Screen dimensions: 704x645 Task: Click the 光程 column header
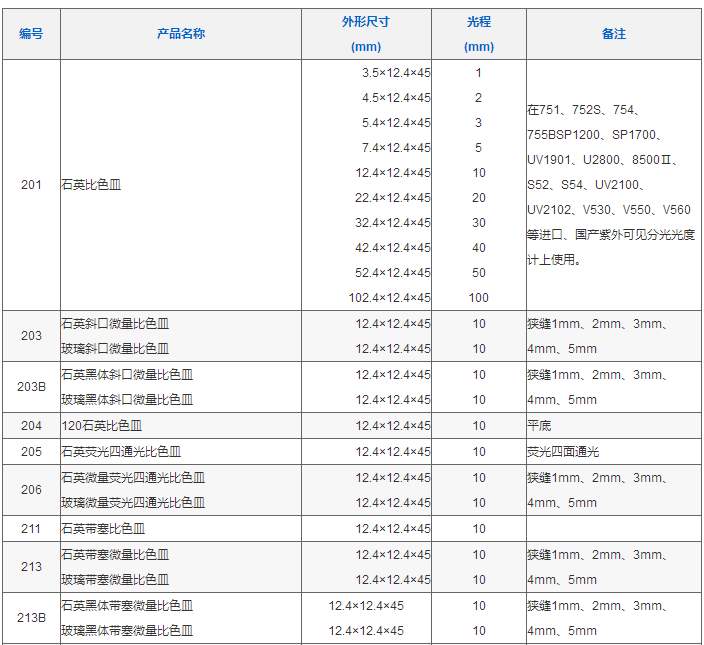(479, 22)
